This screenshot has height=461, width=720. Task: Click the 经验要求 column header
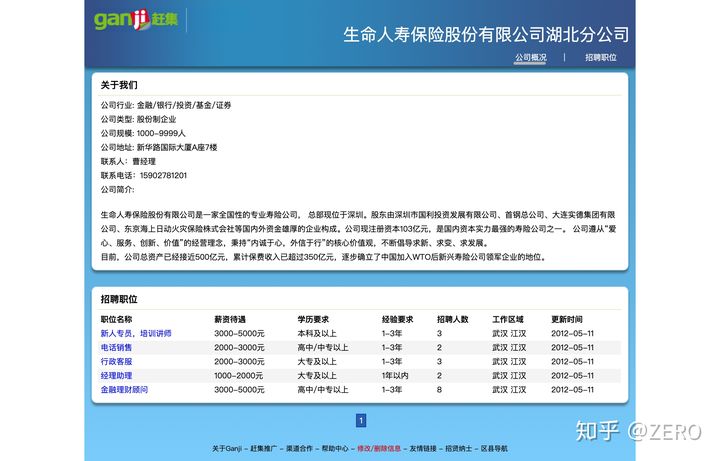397,319
